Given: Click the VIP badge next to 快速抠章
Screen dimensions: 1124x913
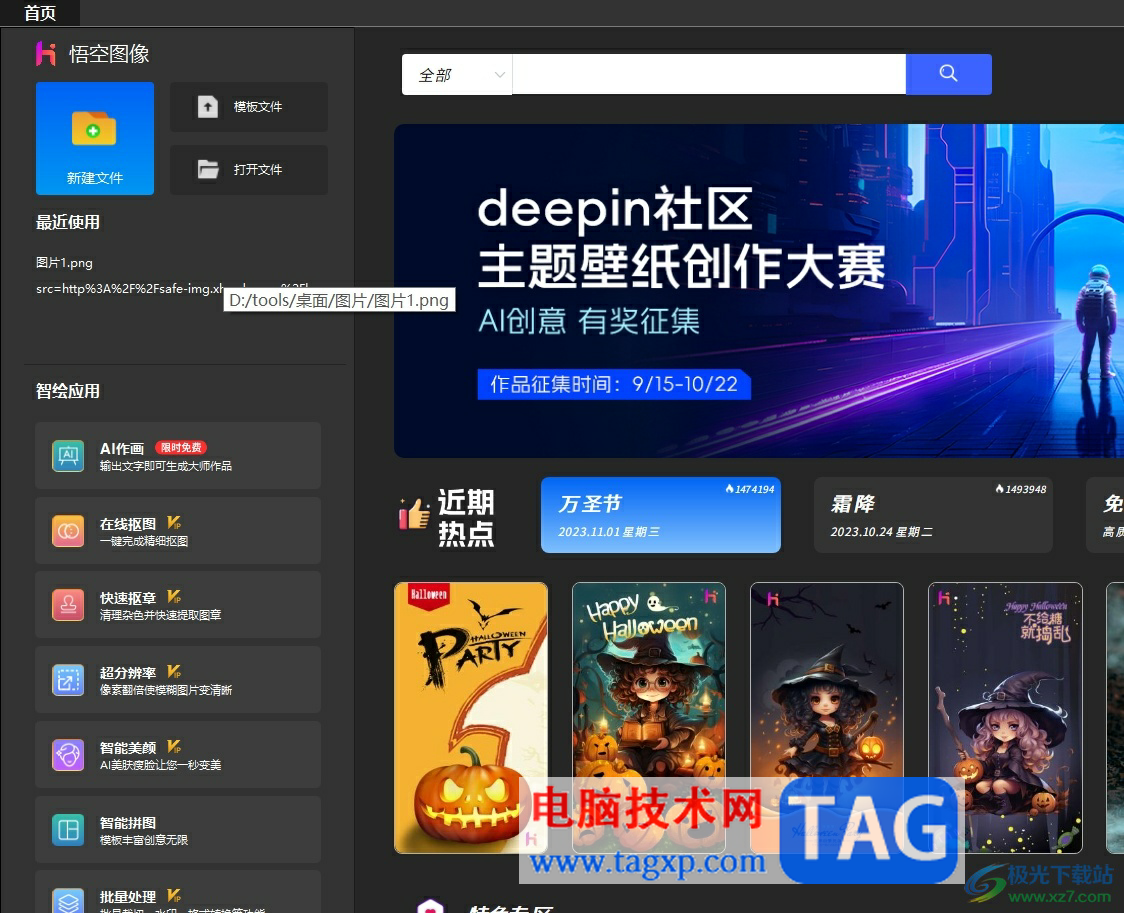Looking at the screenshot, I should [x=174, y=598].
